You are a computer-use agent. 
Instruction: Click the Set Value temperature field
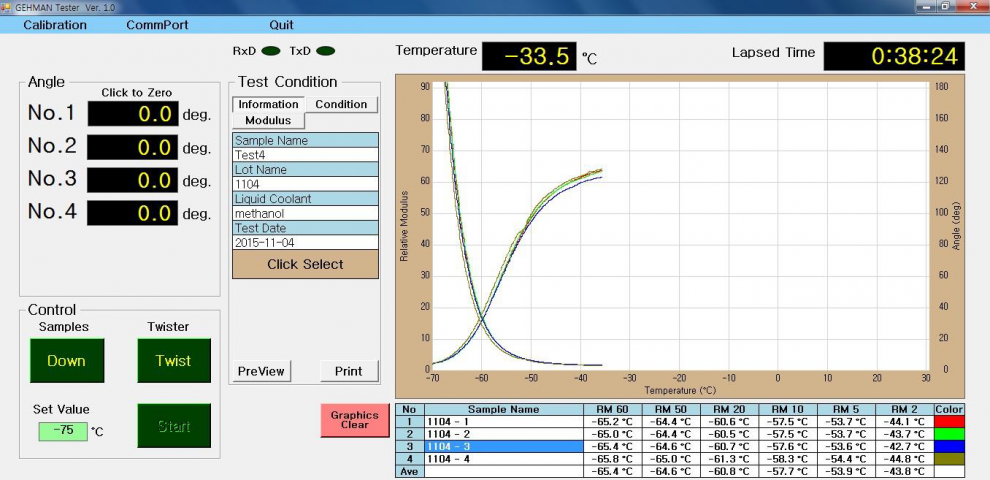tap(63, 431)
